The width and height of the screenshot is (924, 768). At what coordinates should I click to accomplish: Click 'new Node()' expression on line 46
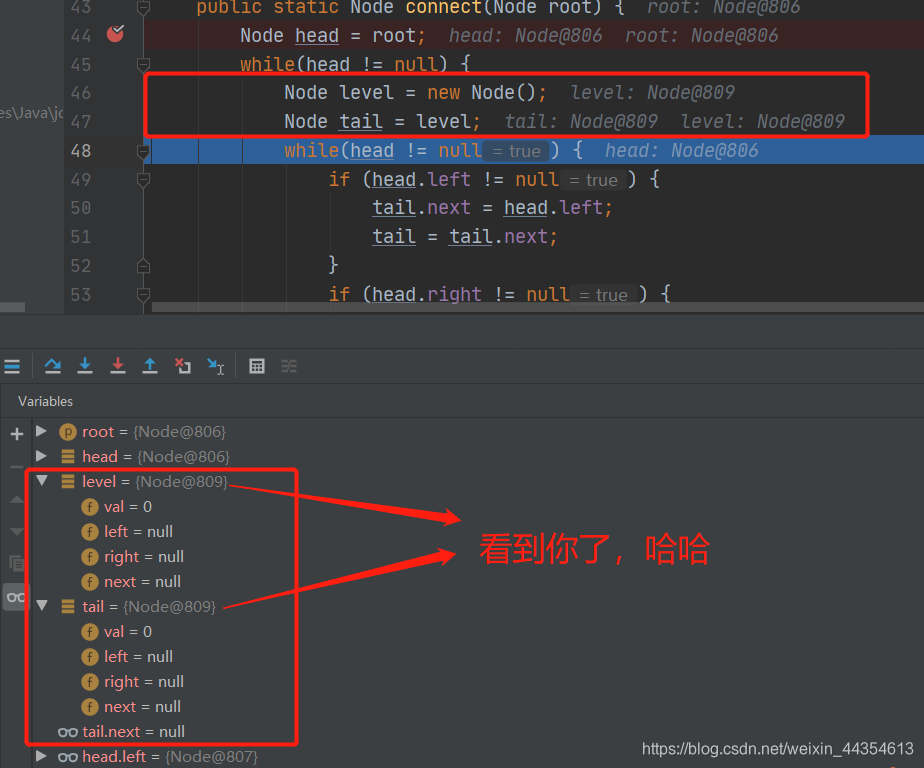tap(482, 93)
